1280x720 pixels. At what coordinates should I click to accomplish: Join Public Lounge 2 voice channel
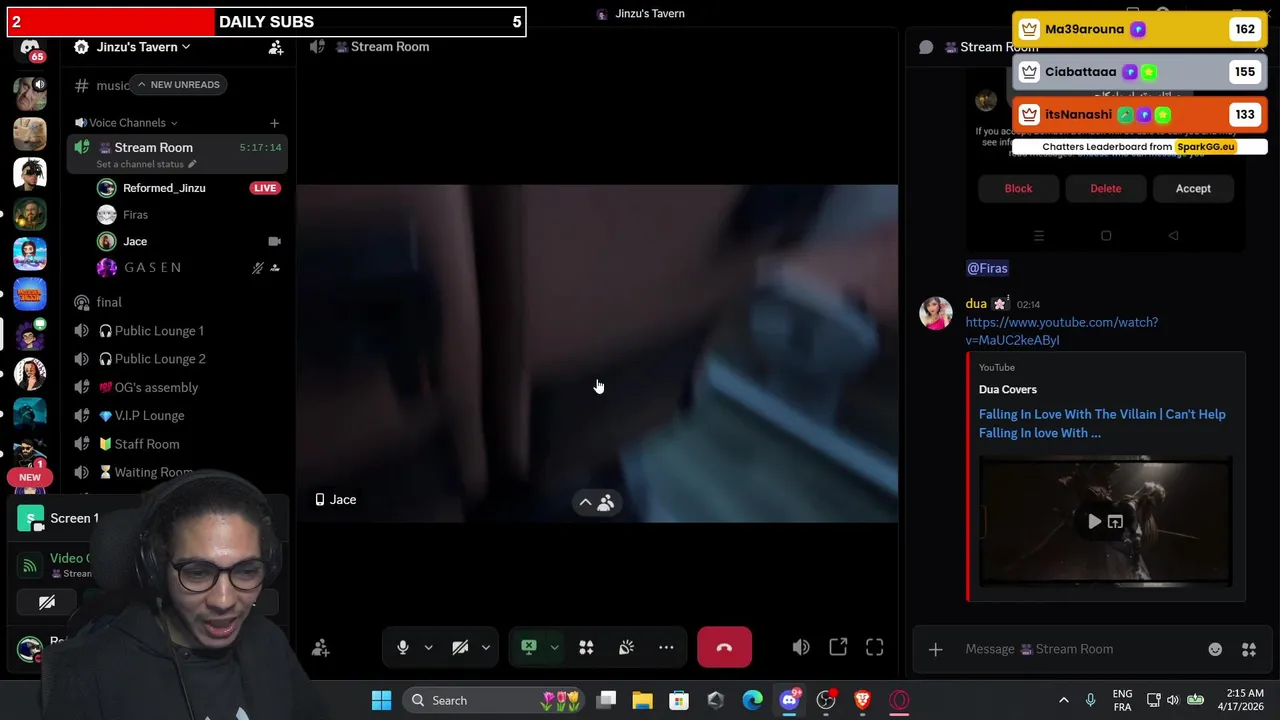(x=160, y=359)
